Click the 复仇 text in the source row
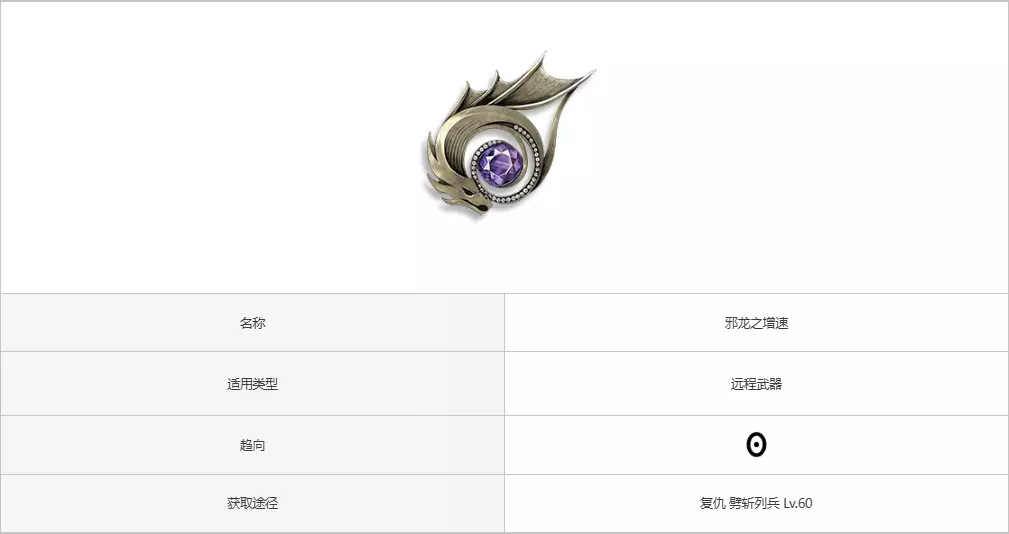Viewport: 1009px width, 534px height. (x=712, y=503)
